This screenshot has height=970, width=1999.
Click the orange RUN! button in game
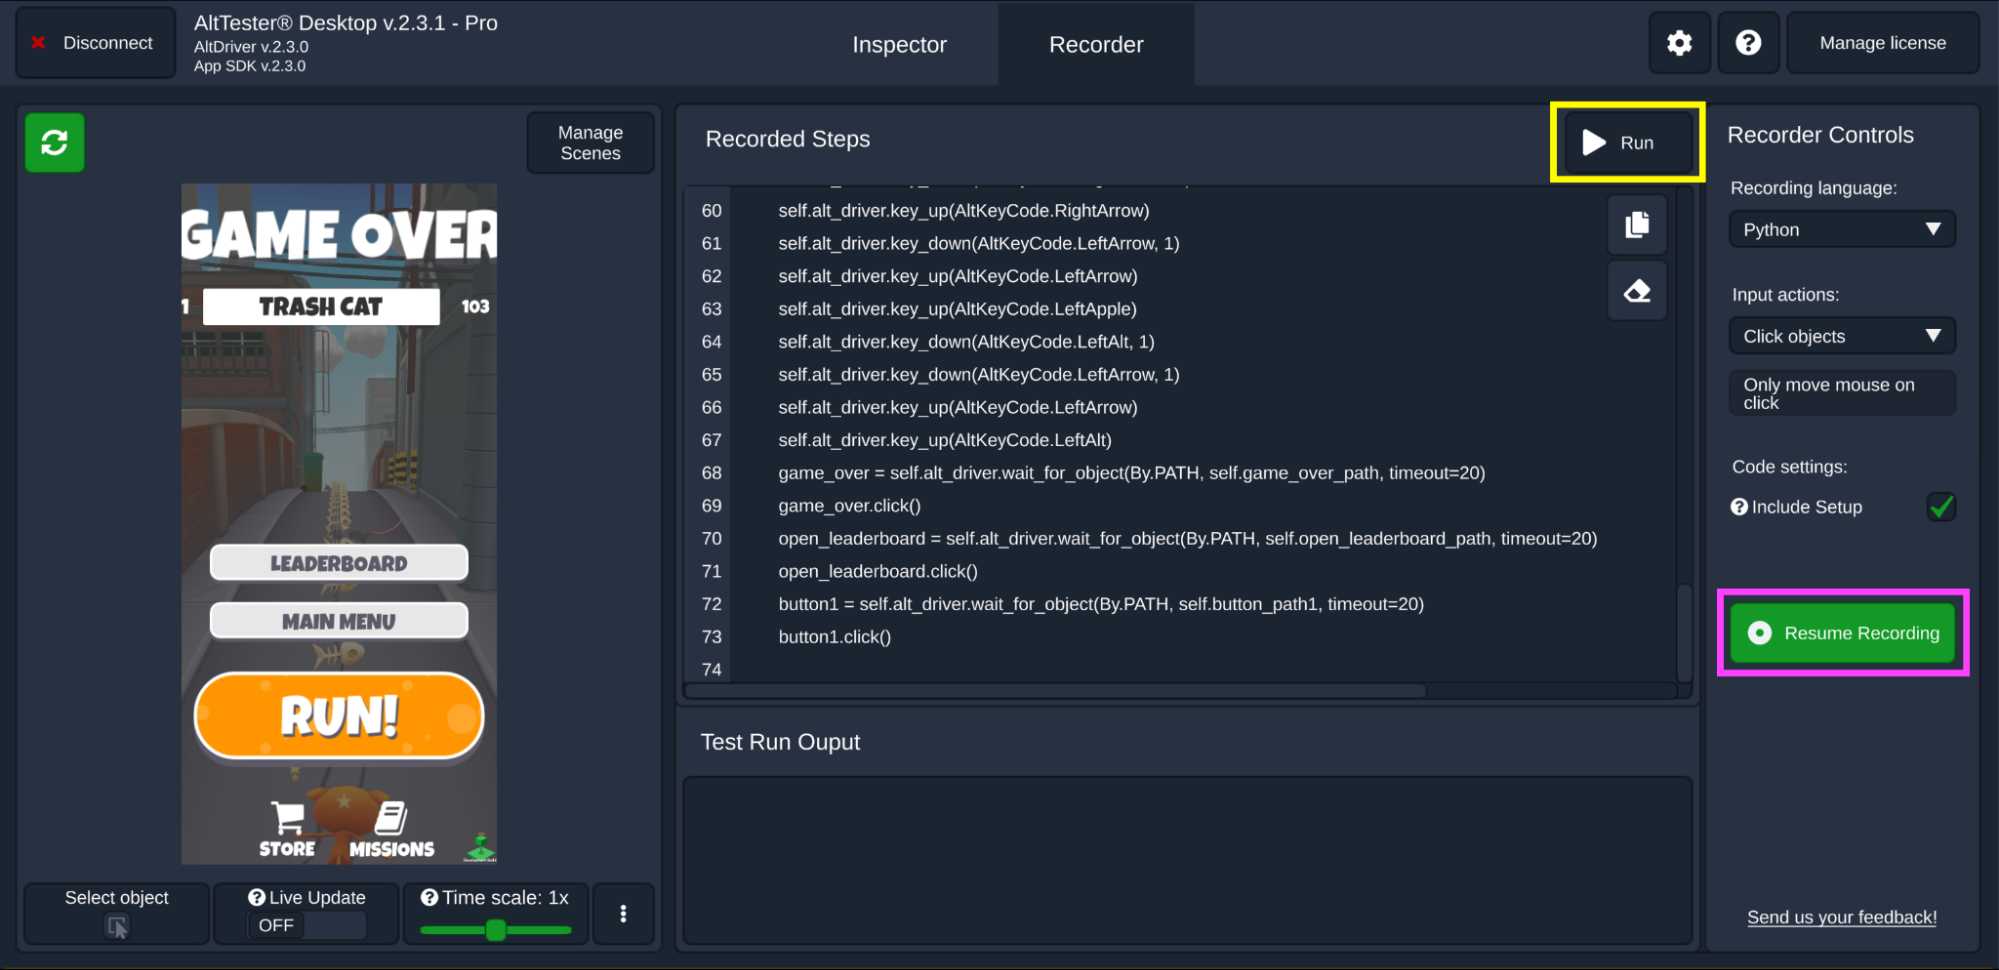(339, 716)
